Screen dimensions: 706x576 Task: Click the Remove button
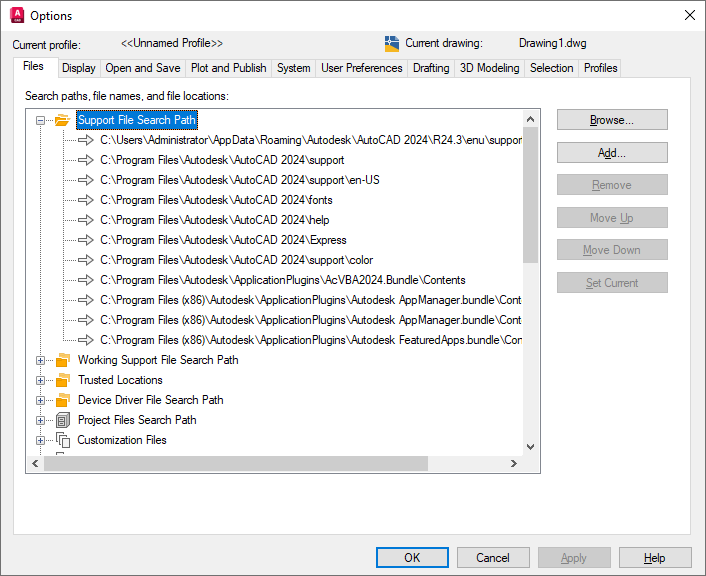pos(612,185)
